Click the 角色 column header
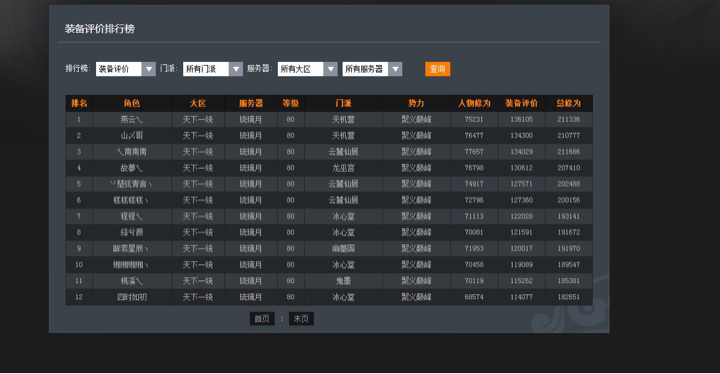 coord(132,103)
